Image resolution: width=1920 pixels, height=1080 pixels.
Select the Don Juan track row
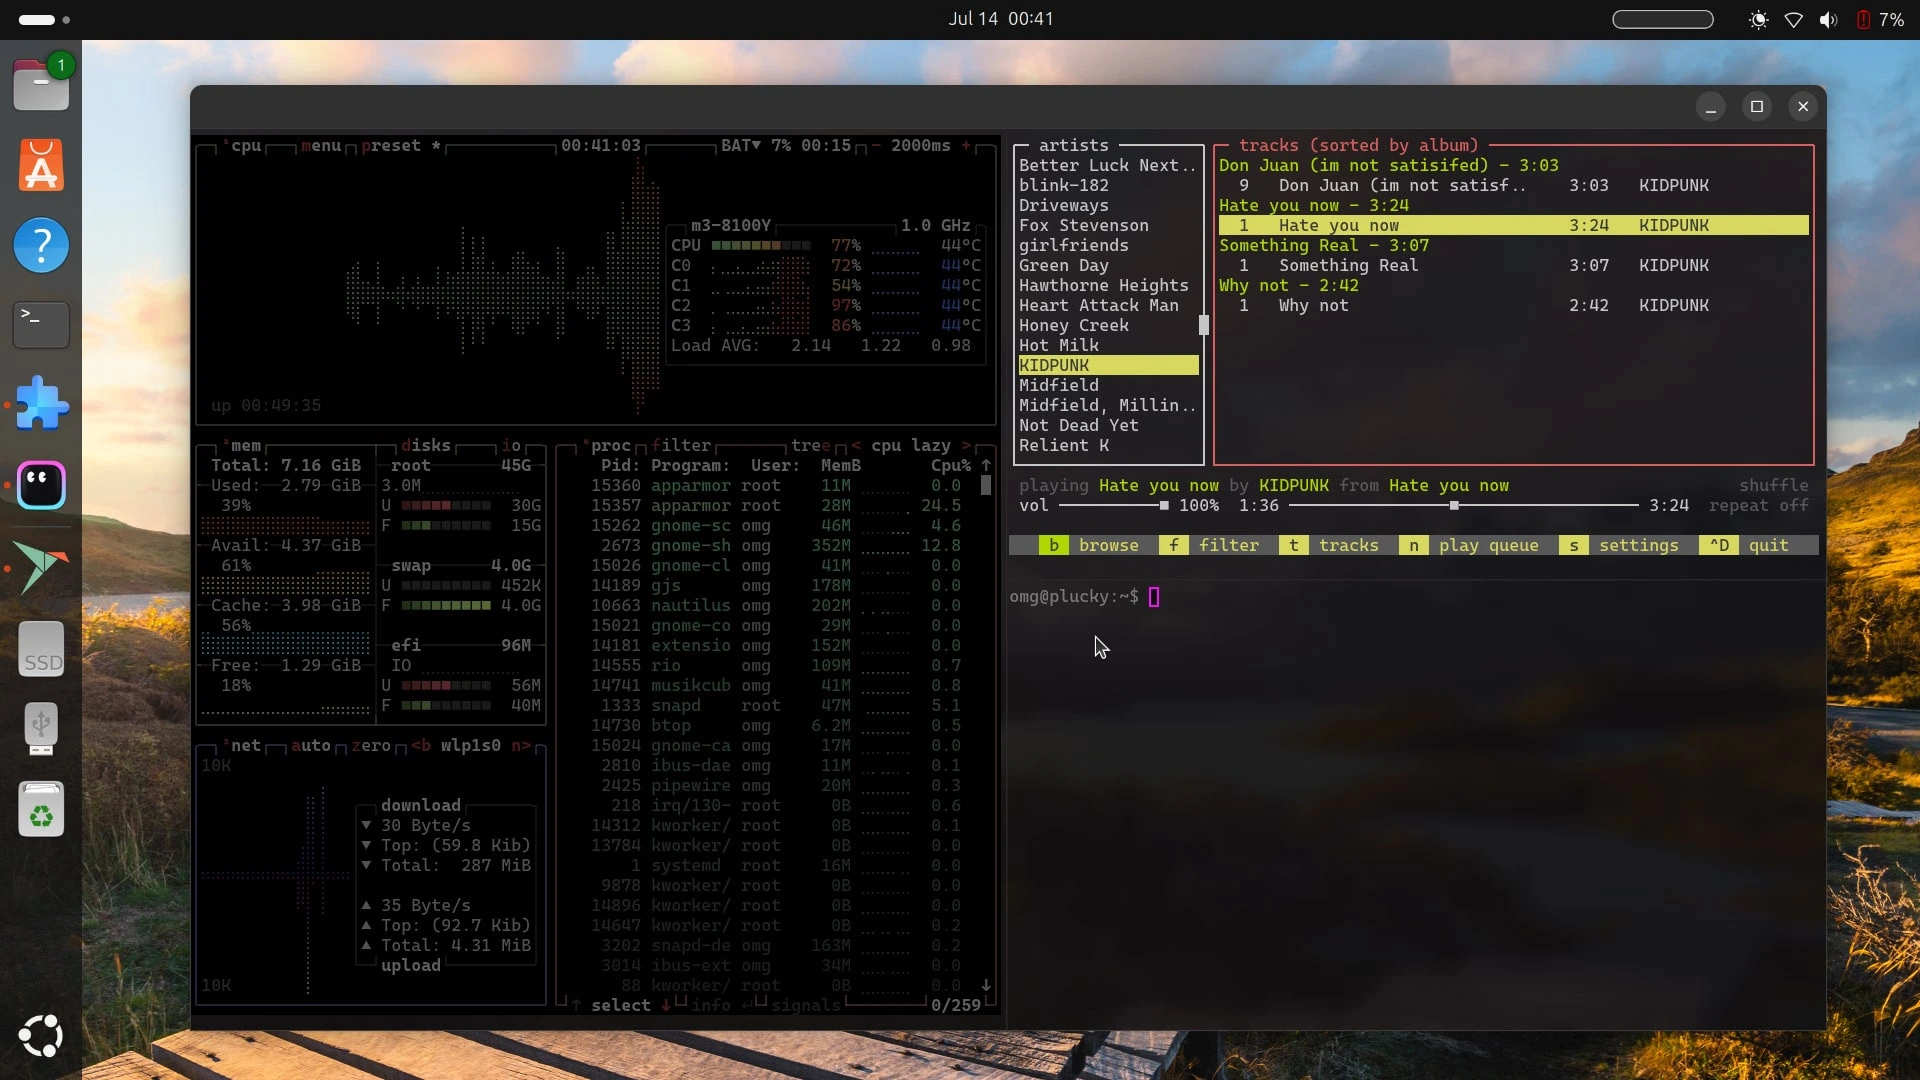tap(1513, 186)
